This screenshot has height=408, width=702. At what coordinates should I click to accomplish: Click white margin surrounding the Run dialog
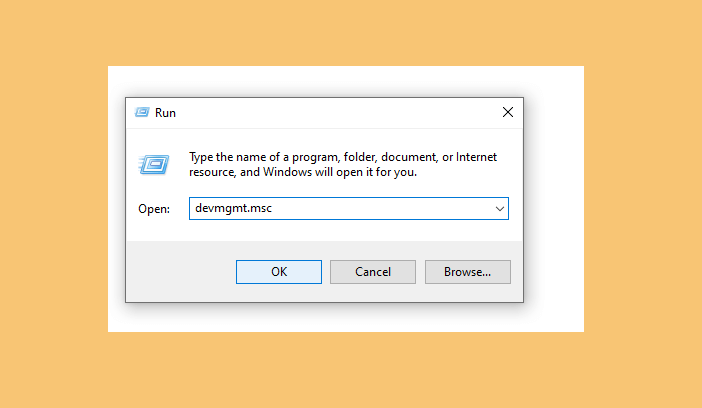pos(554,199)
